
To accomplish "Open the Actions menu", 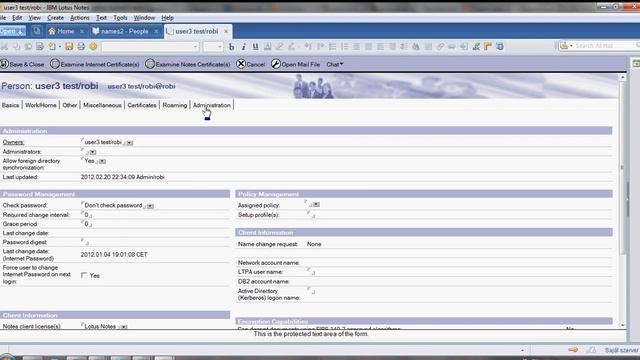I will tap(80, 18).
